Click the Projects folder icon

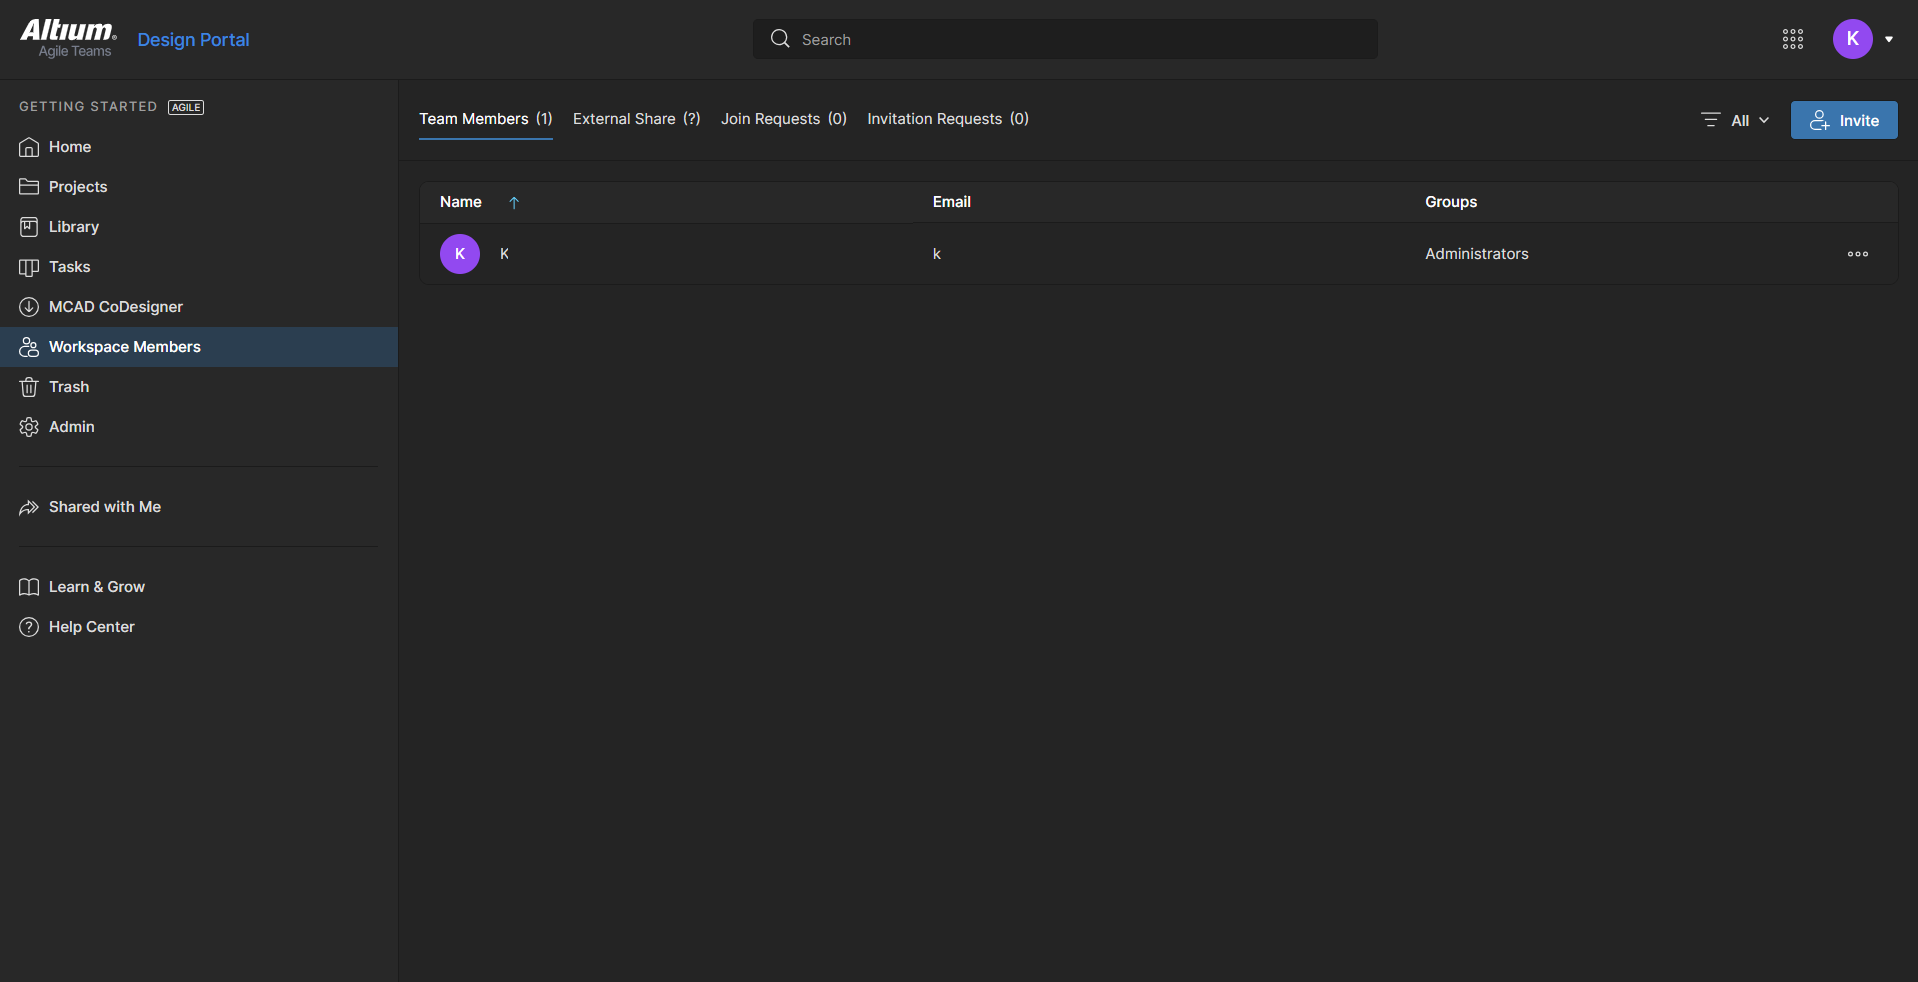(x=29, y=187)
